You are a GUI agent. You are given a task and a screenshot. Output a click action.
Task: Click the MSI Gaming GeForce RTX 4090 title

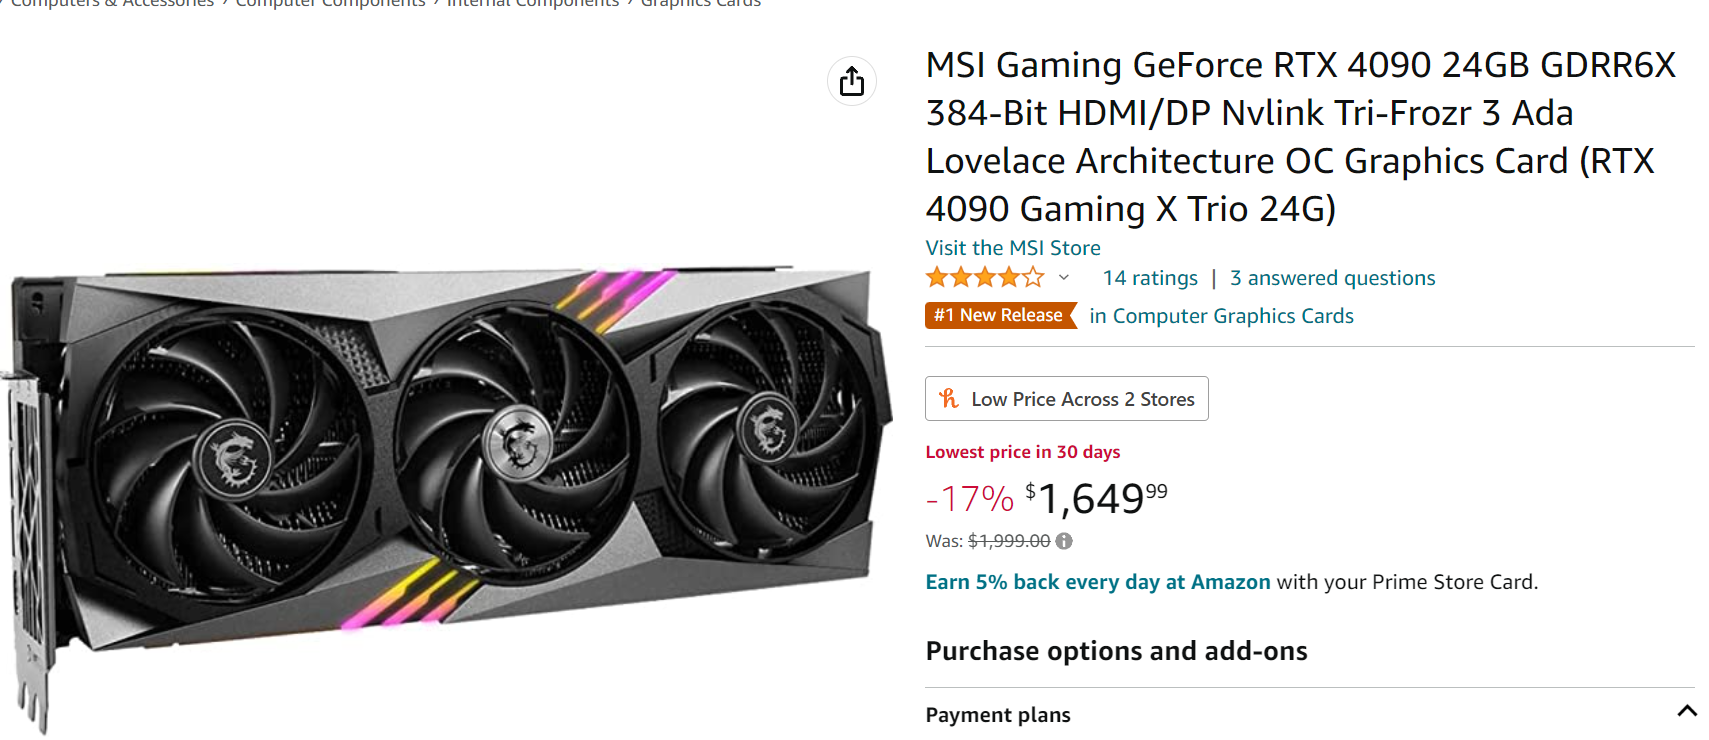point(1299,136)
